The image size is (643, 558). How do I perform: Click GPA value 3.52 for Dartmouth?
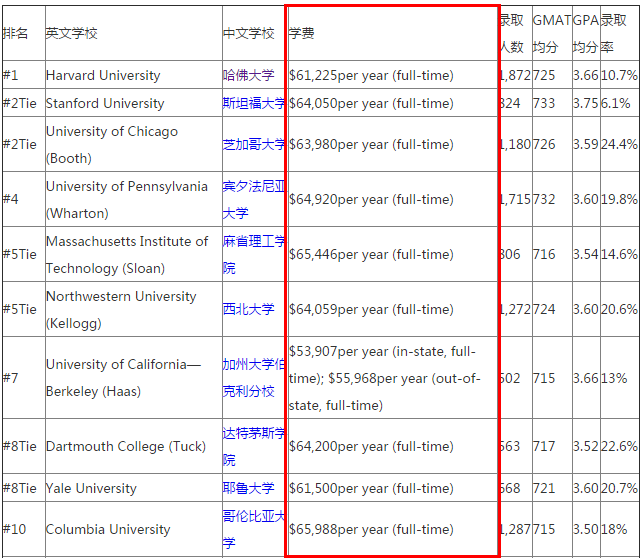click(586, 446)
